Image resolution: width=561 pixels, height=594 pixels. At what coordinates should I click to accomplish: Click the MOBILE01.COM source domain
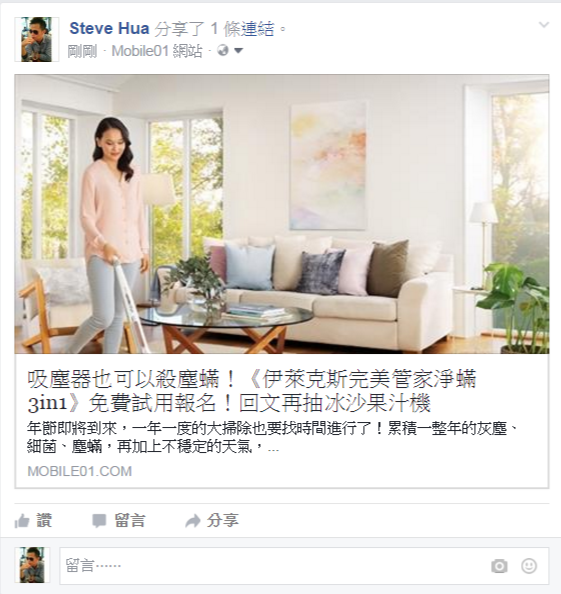tap(80, 471)
